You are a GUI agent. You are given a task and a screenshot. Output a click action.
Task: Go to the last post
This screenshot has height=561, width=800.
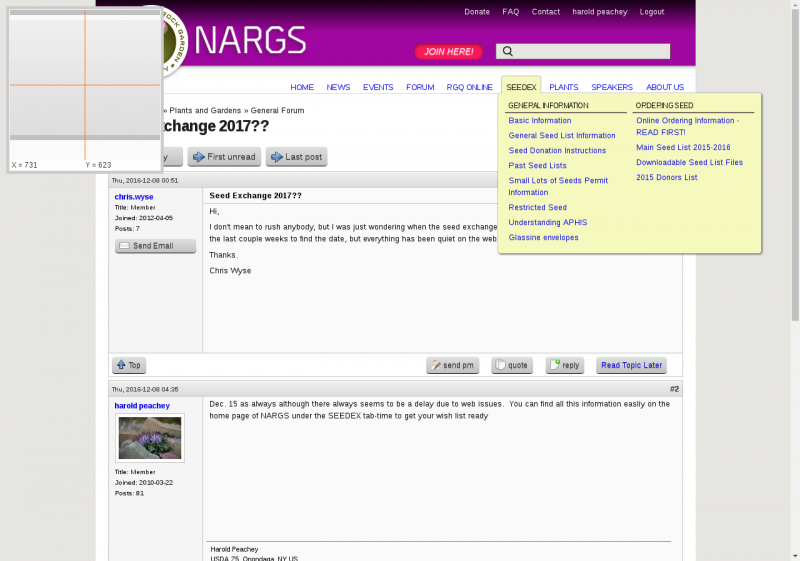[296, 157]
